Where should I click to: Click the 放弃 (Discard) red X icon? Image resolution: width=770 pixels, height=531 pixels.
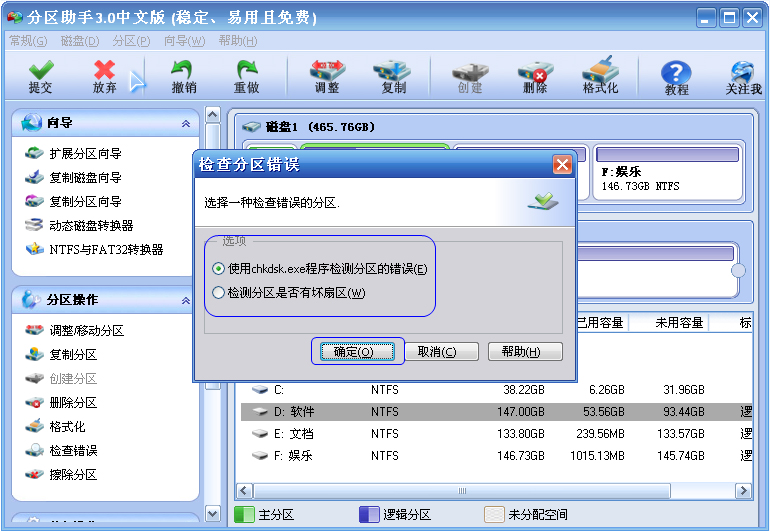[x=105, y=77]
